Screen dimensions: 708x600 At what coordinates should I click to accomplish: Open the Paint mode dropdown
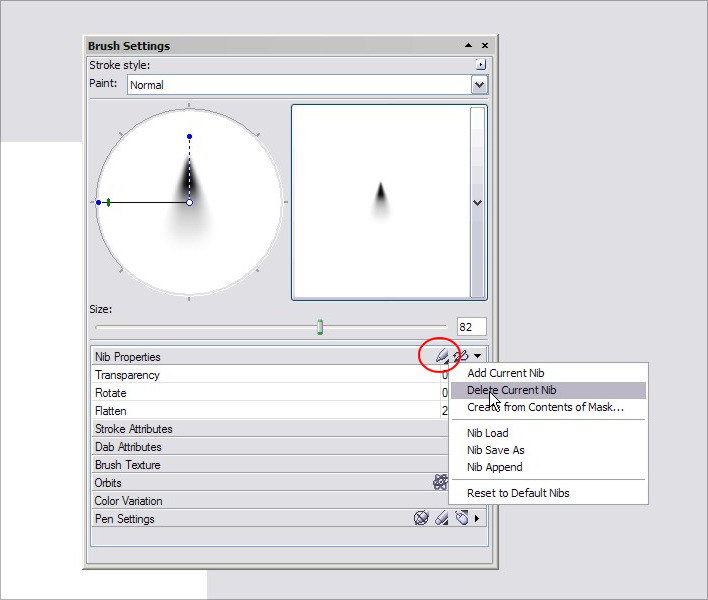click(479, 84)
